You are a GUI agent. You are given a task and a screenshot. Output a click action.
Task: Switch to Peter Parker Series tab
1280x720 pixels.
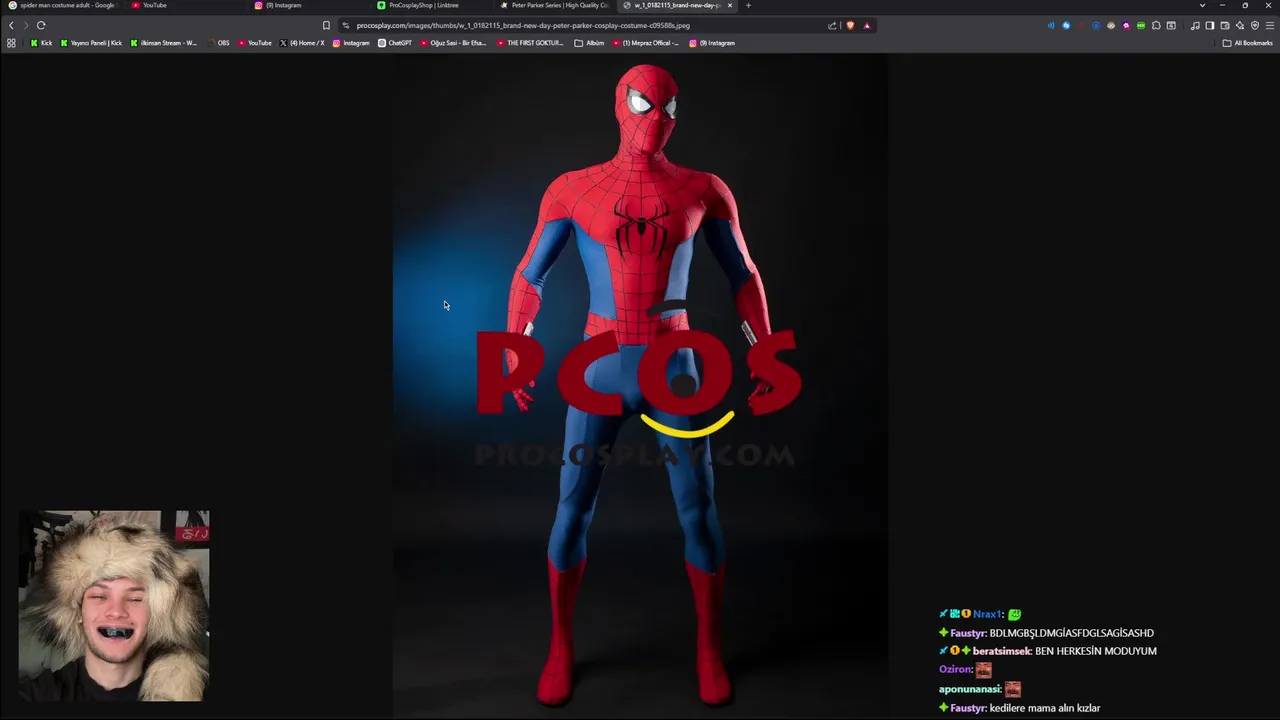pos(555,5)
